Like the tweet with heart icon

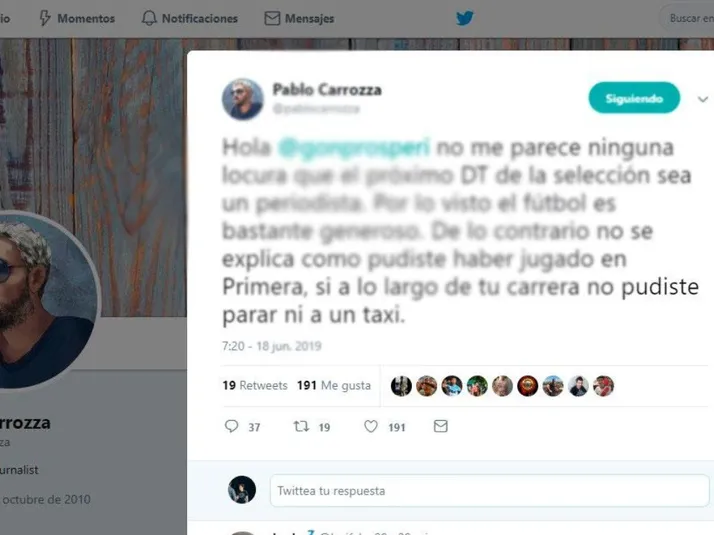(371, 426)
